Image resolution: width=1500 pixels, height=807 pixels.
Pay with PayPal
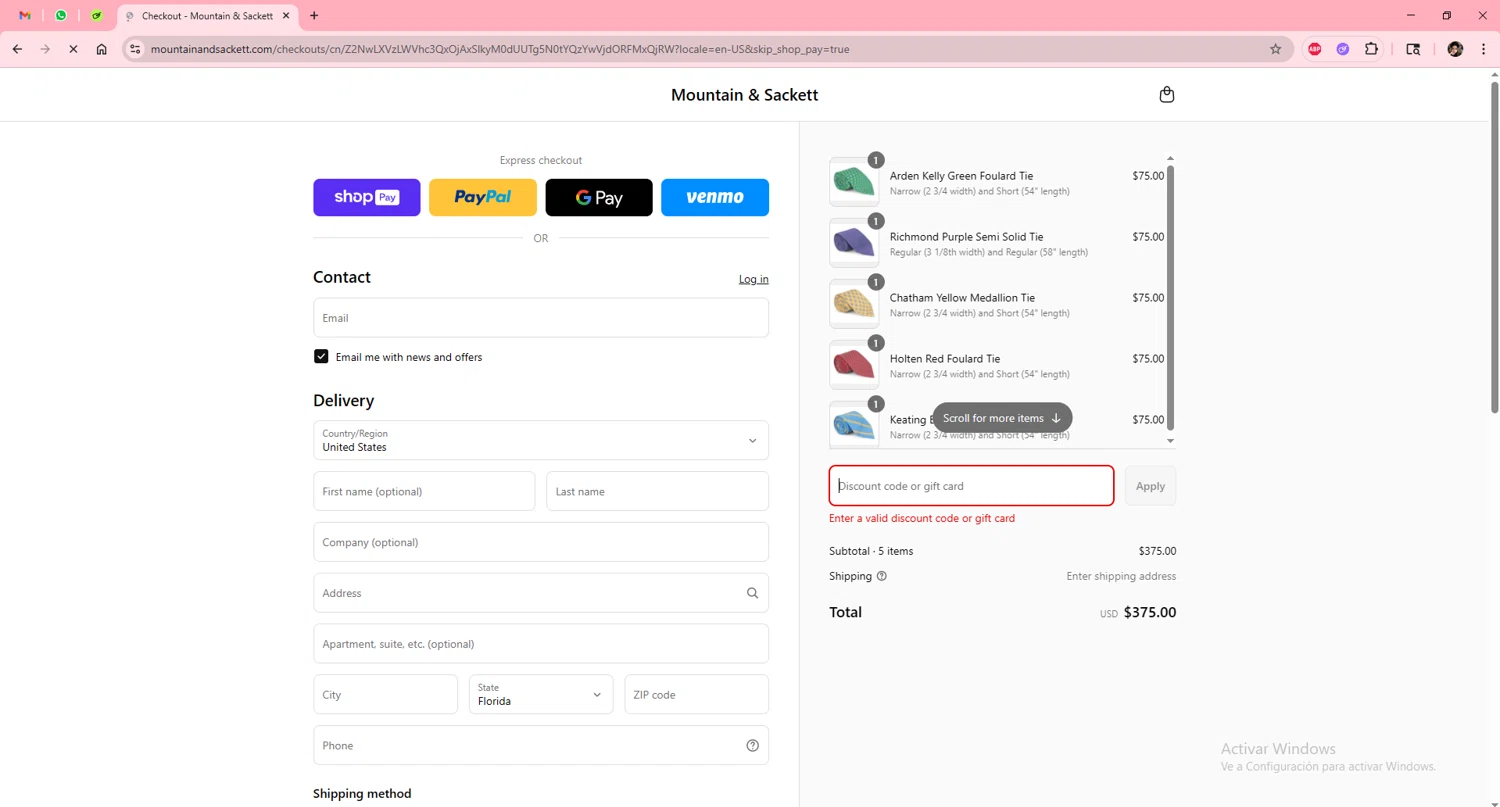[483, 197]
